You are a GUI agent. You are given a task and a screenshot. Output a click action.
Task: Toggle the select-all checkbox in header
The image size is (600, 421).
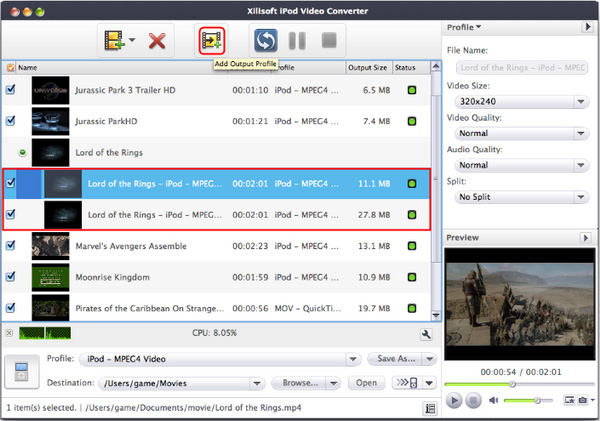pos(11,68)
